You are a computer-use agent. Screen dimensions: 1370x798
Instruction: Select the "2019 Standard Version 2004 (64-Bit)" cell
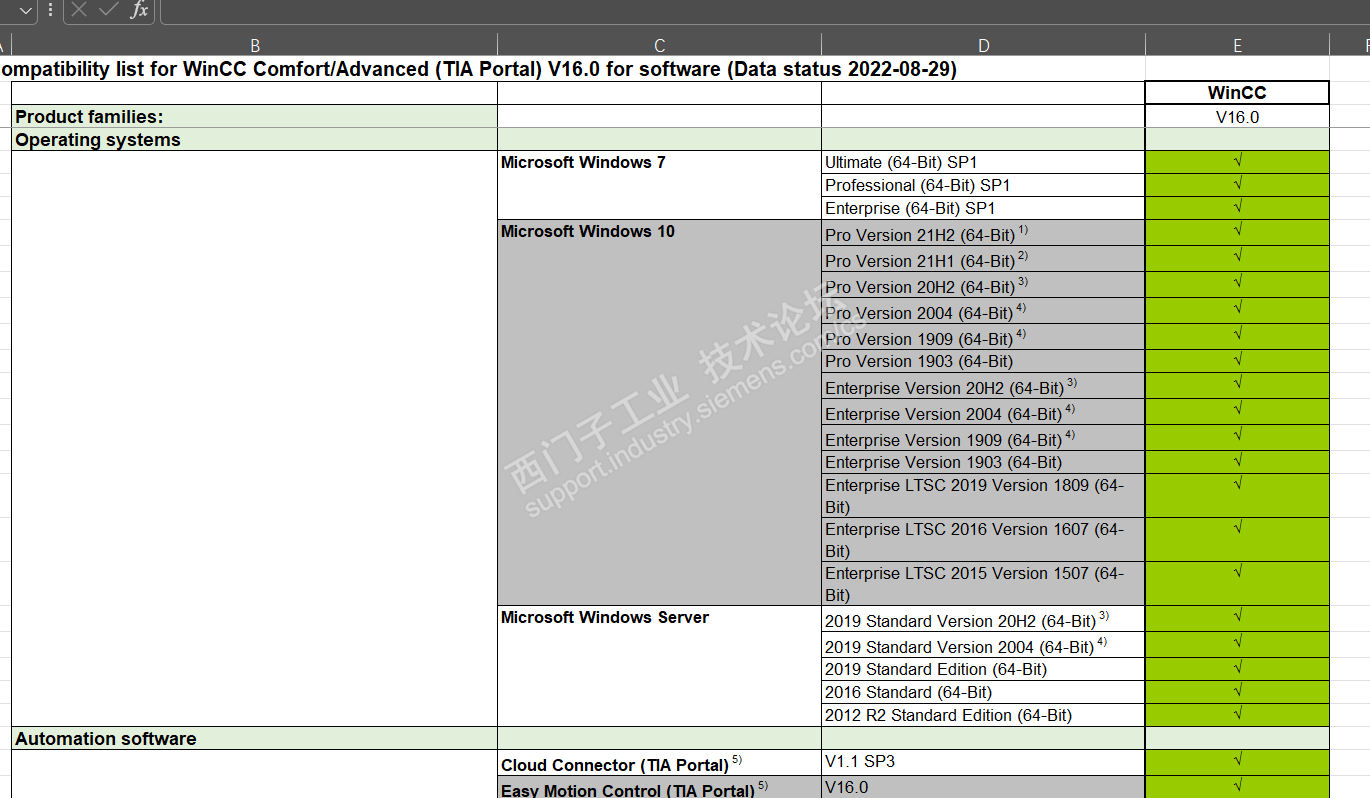click(983, 645)
